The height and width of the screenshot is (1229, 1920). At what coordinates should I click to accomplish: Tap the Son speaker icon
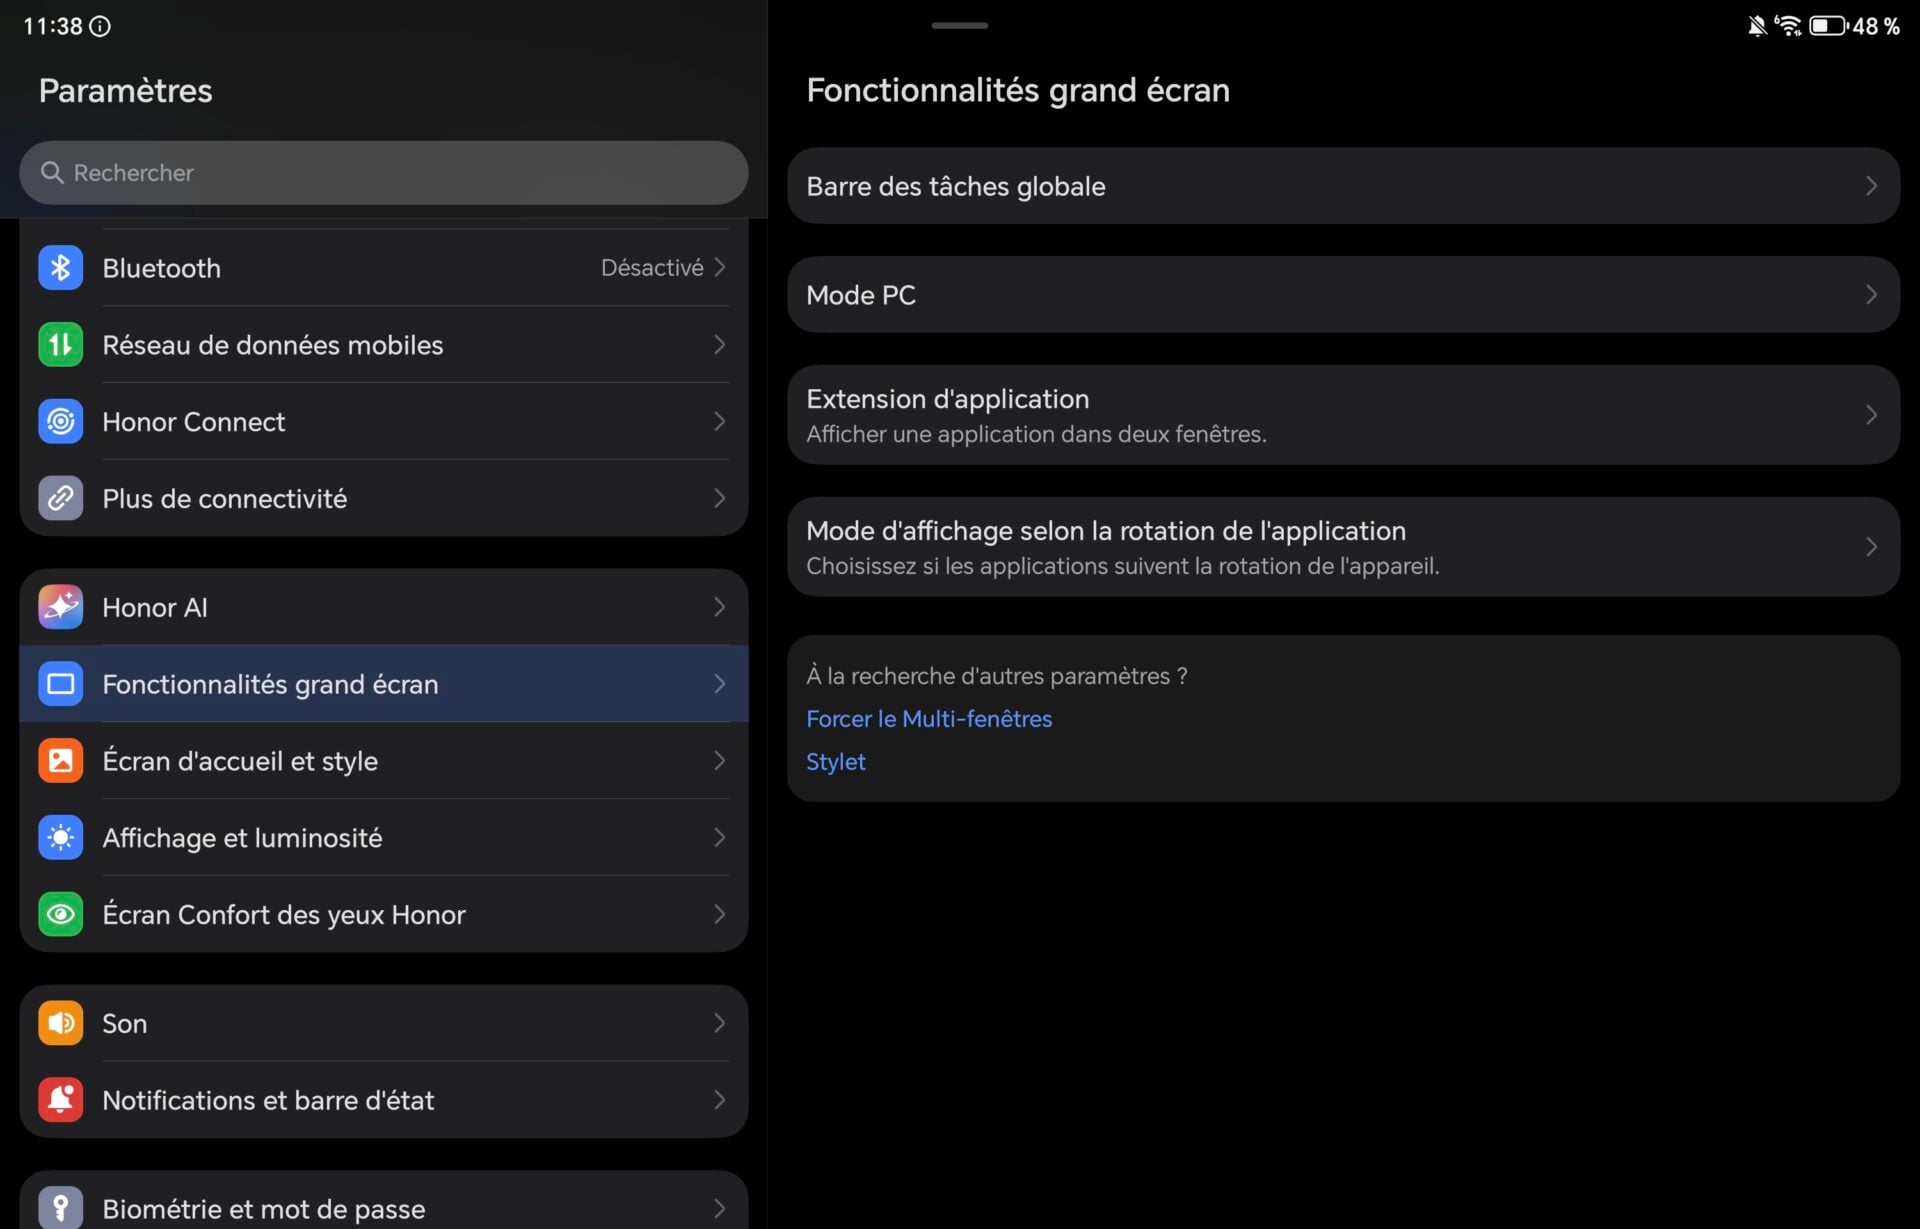coord(60,1023)
